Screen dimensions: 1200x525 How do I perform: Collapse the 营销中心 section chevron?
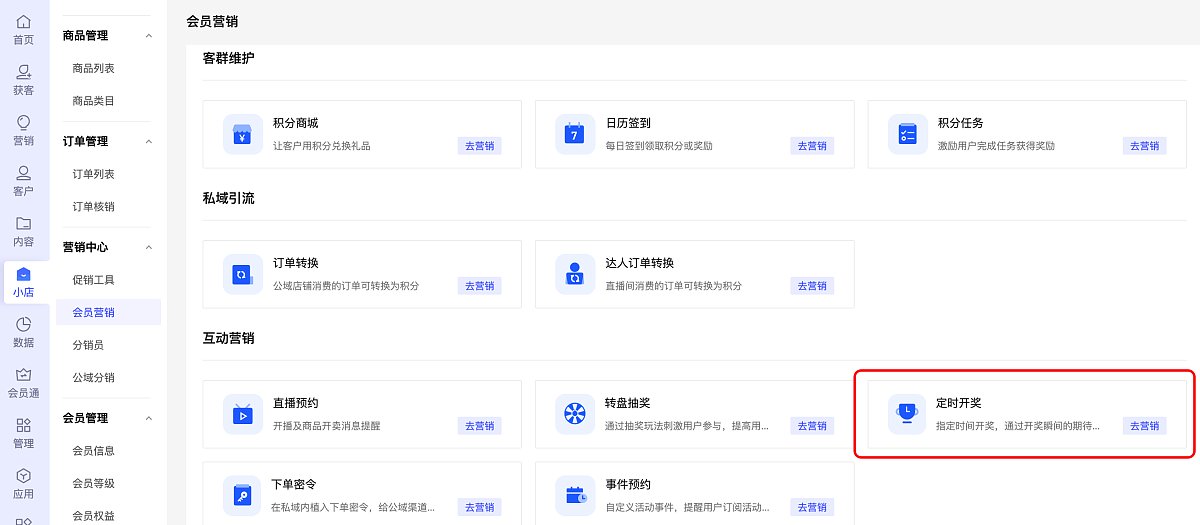point(149,247)
